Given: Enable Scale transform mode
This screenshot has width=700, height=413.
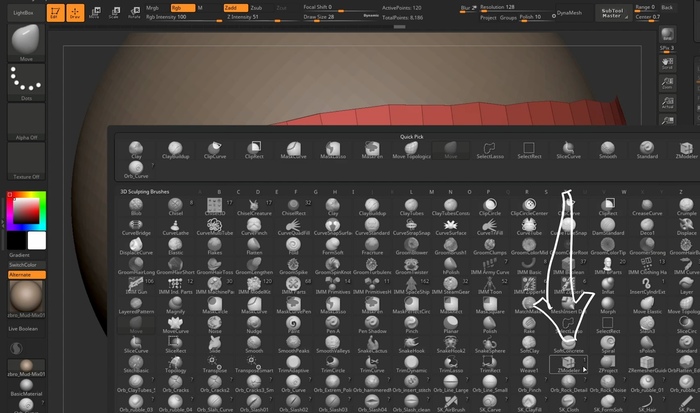Looking at the screenshot, I should tap(114, 13).
